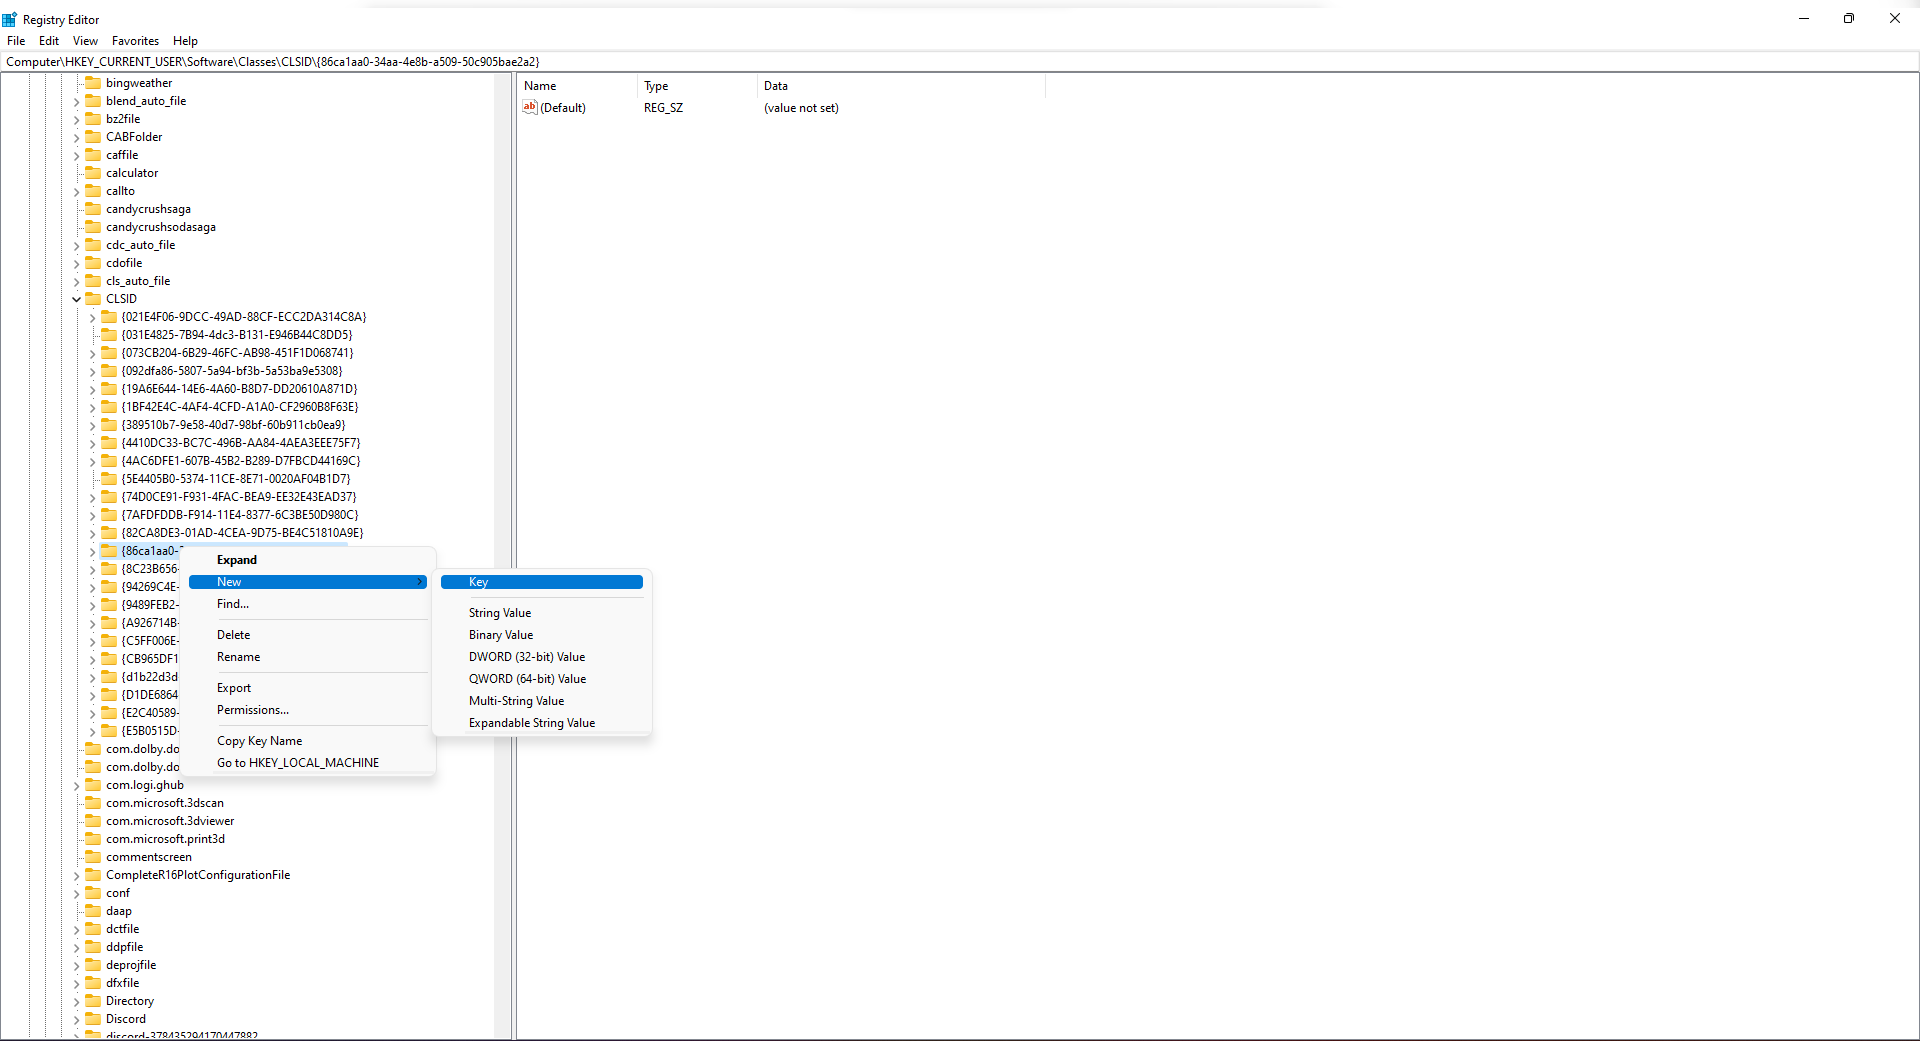Click the REG_SZ type cell
This screenshot has height=1041, width=1921.
(664, 108)
